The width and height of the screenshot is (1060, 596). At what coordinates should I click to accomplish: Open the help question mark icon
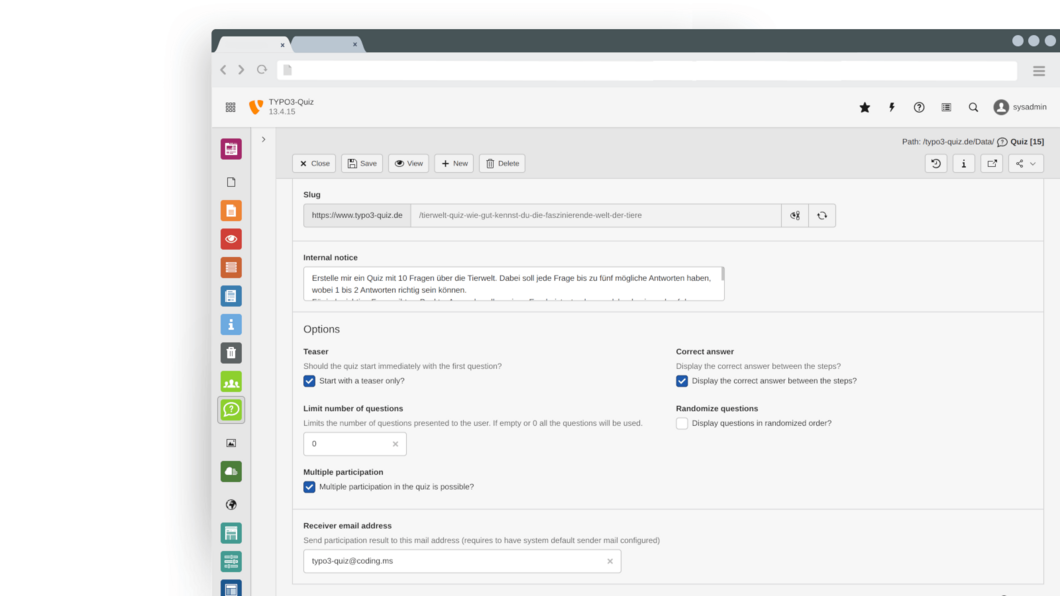click(919, 108)
